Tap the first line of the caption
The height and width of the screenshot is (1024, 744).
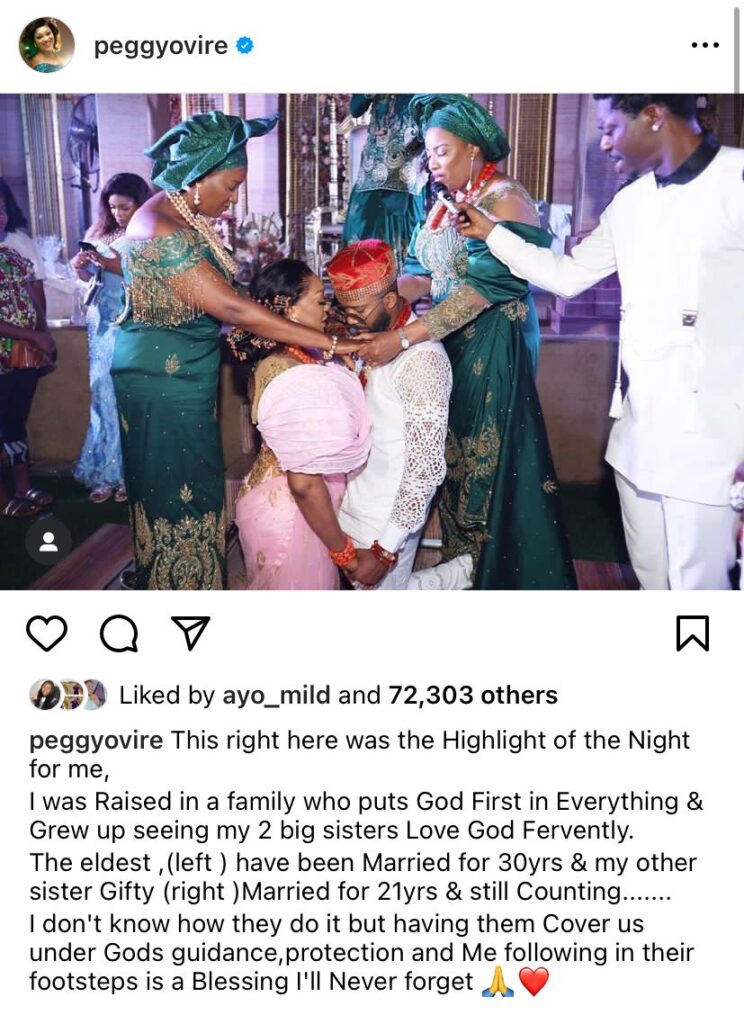click(359, 741)
